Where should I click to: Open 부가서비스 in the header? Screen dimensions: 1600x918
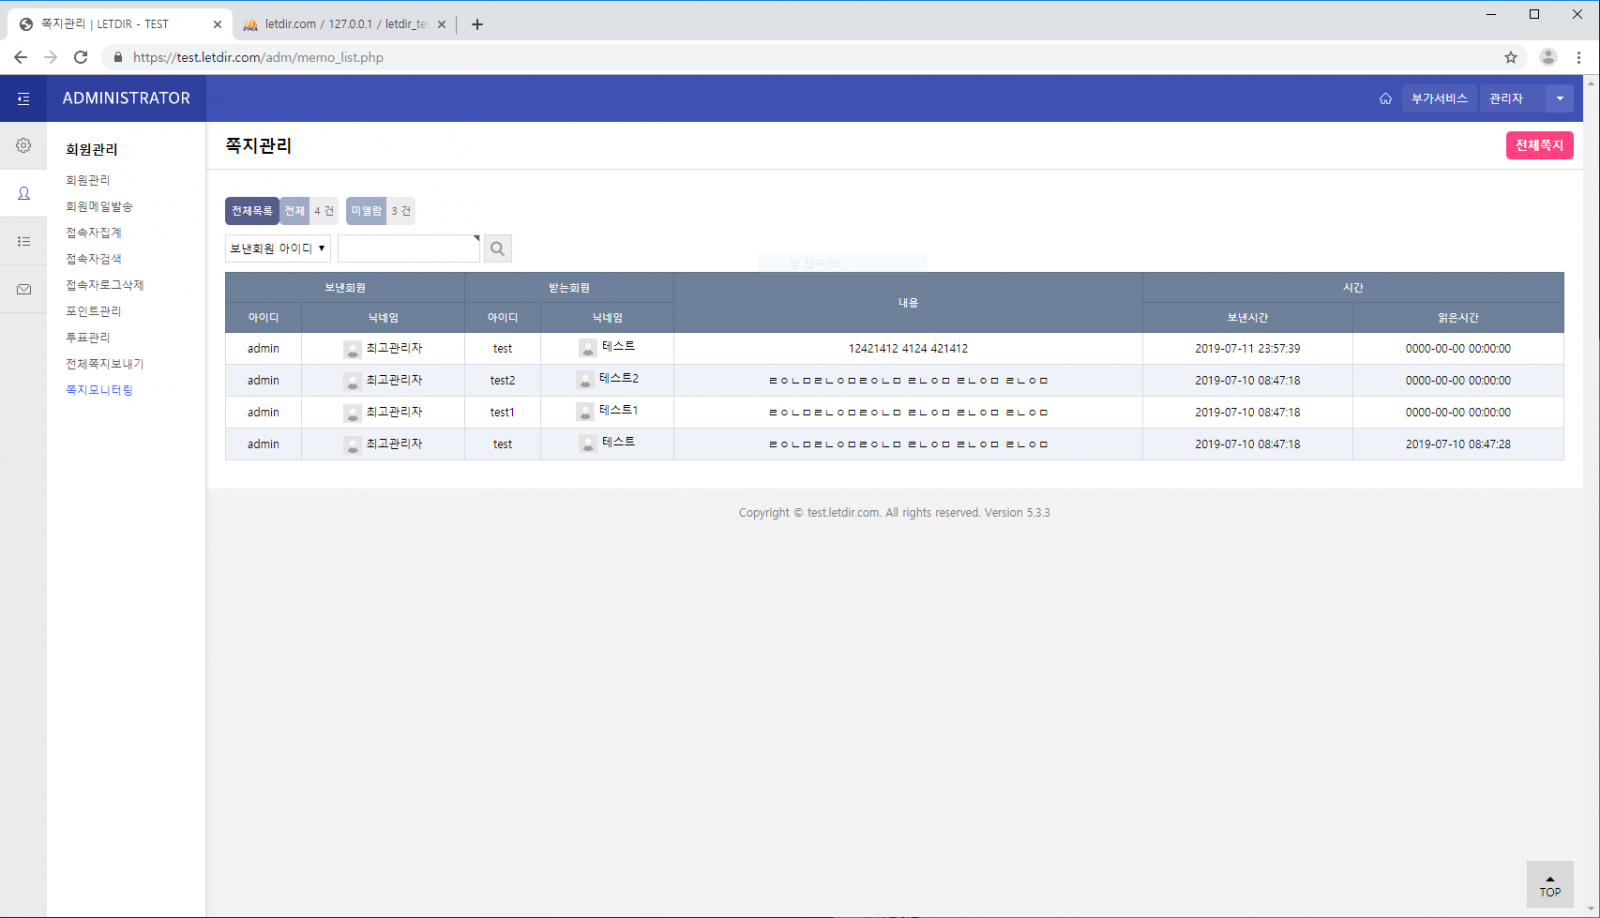1438,99
